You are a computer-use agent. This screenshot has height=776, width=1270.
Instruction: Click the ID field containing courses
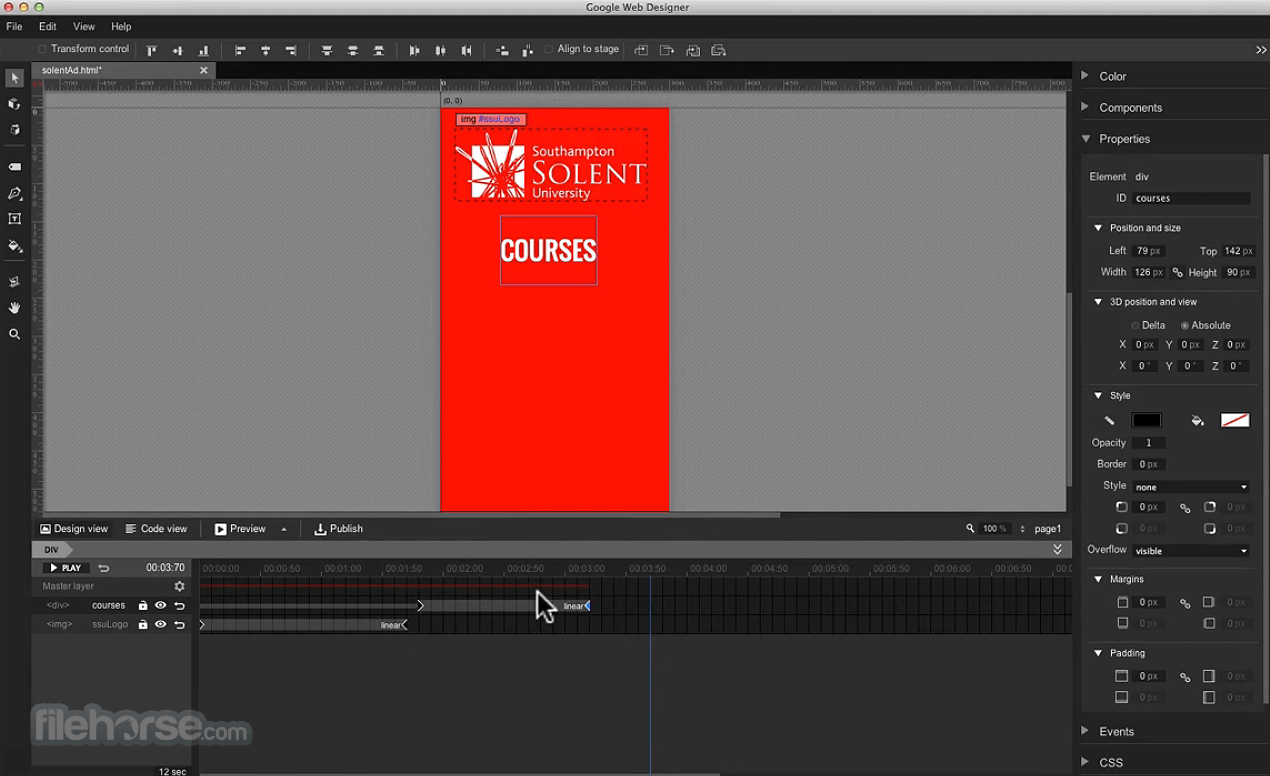1191,198
